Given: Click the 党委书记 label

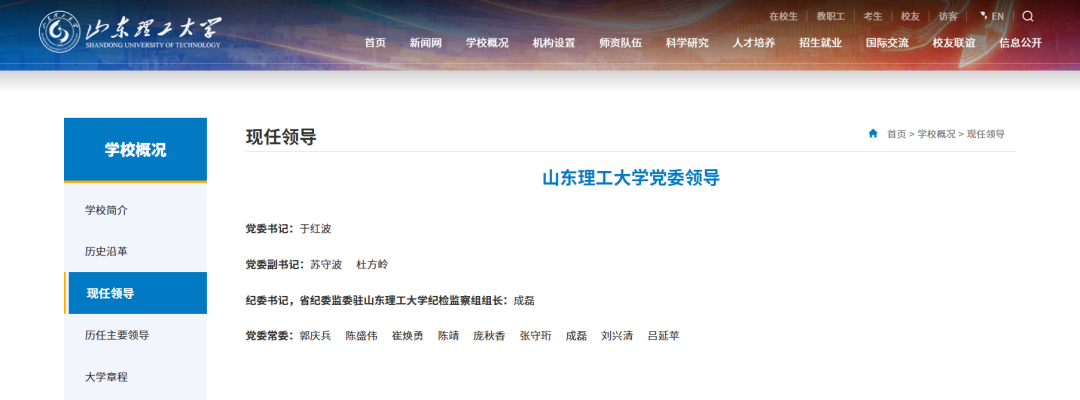Looking at the screenshot, I should (271, 229).
